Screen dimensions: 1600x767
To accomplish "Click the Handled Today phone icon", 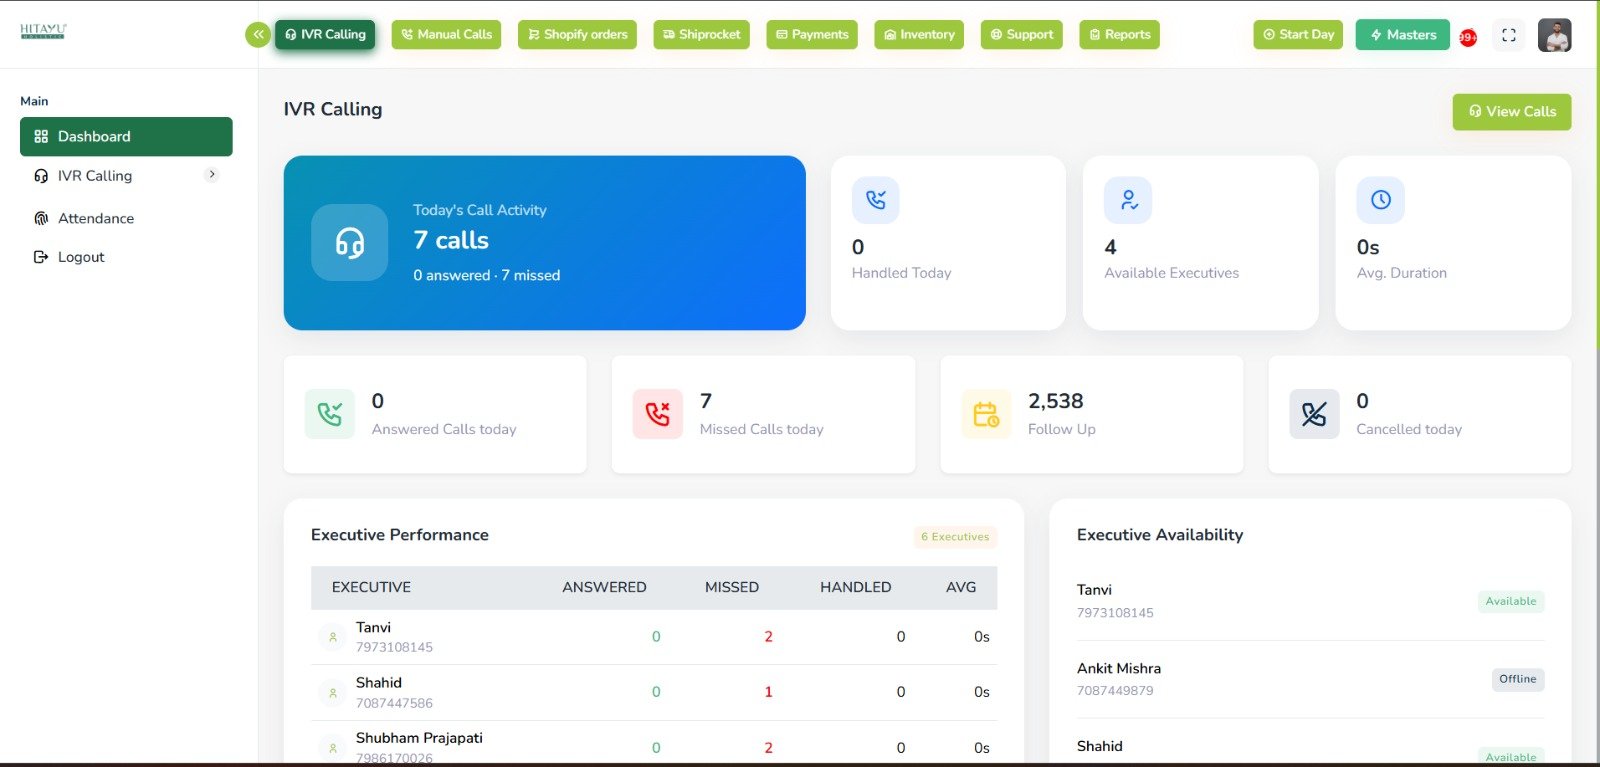I will click(x=876, y=200).
